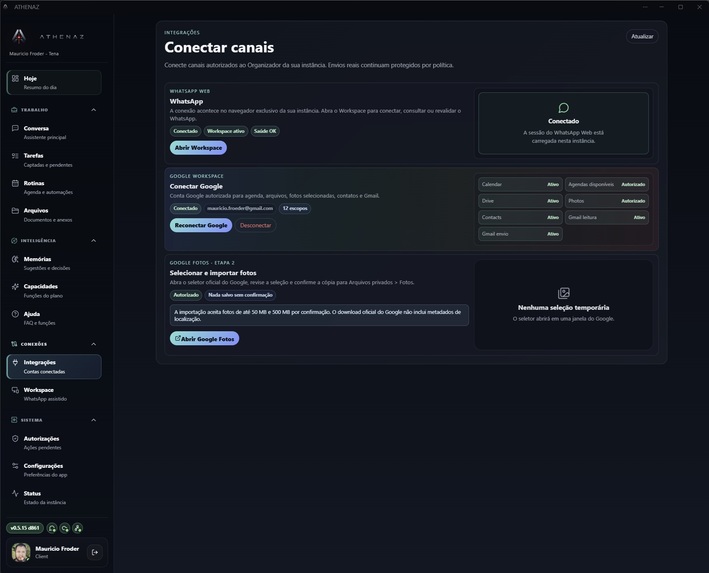Screen dimensions: 709x573
Task: Click Abrir Workspace button
Action: 199,148
